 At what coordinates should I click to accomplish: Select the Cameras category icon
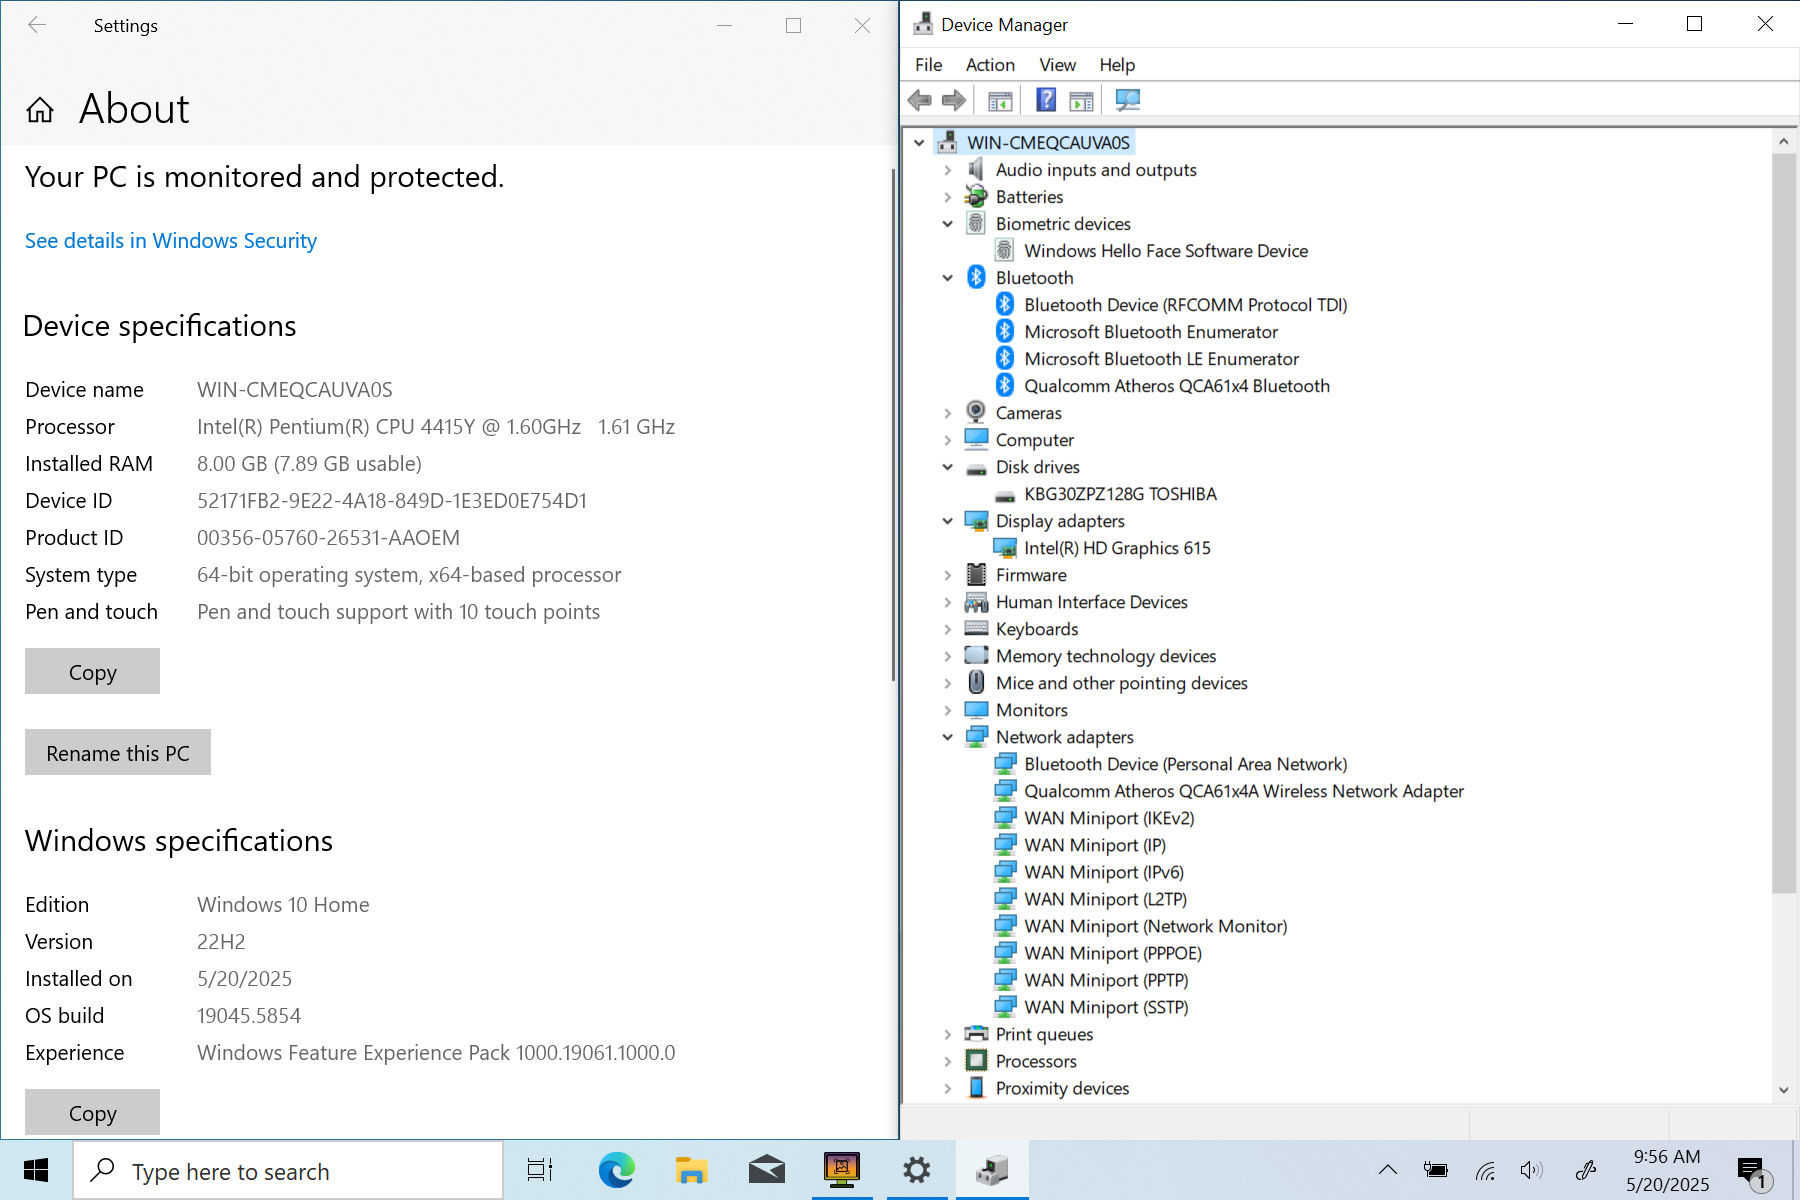pos(977,412)
